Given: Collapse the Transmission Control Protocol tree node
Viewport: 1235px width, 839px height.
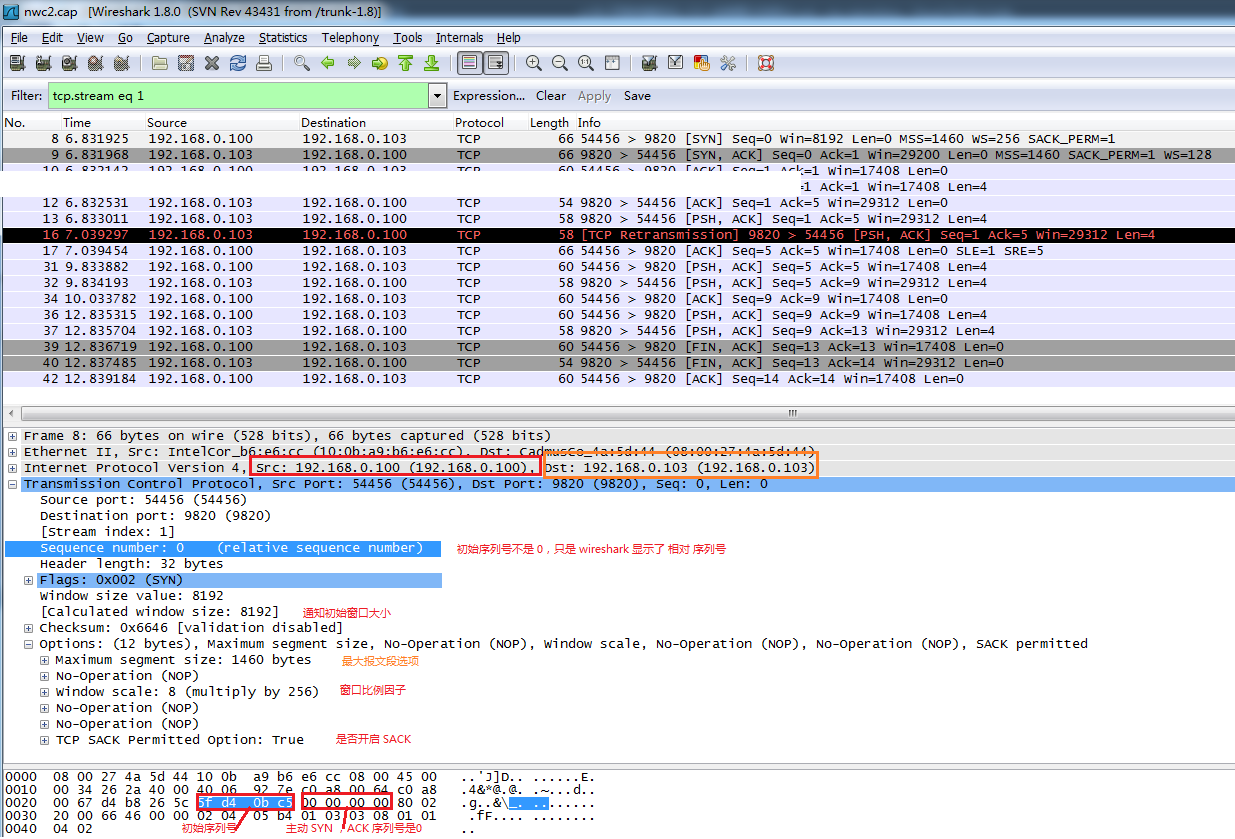Looking at the screenshot, I should 12,484.
